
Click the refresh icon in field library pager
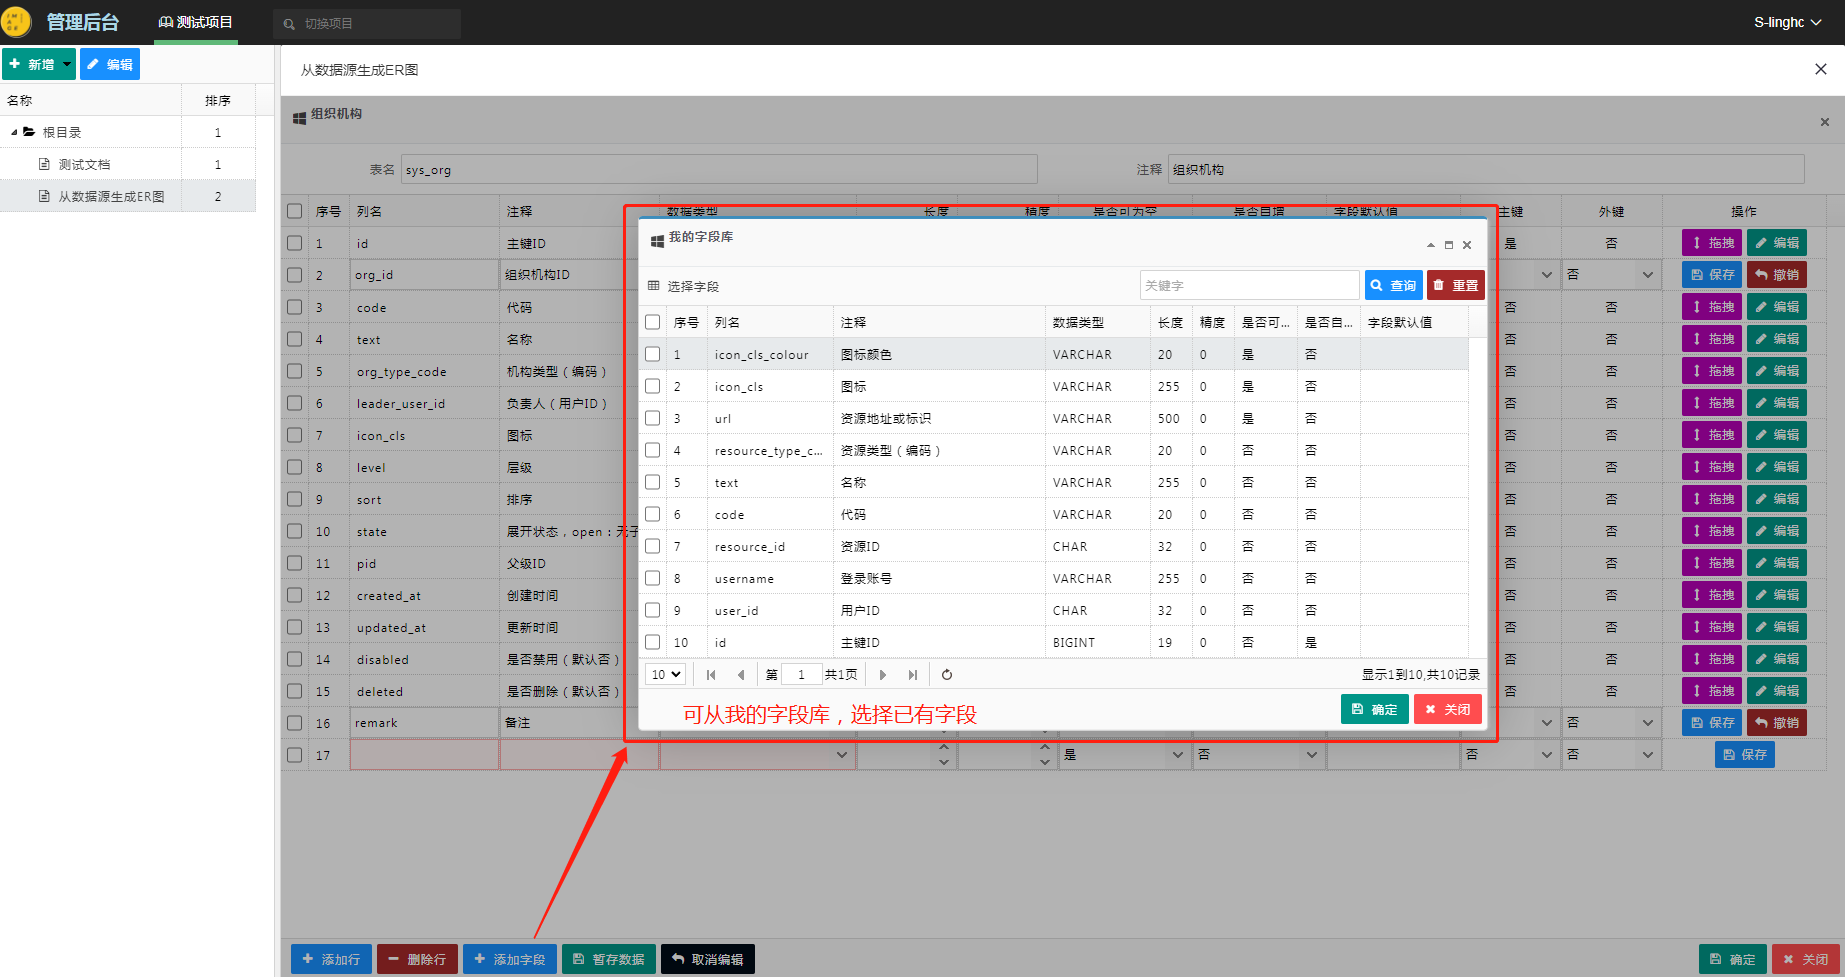pyautogui.click(x=947, y=675)
